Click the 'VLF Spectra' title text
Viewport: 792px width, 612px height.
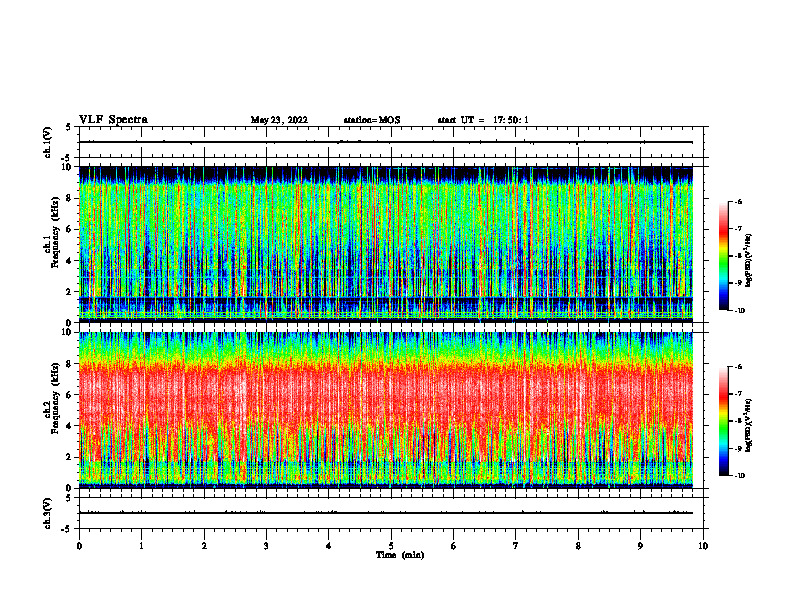pos(113,120)
